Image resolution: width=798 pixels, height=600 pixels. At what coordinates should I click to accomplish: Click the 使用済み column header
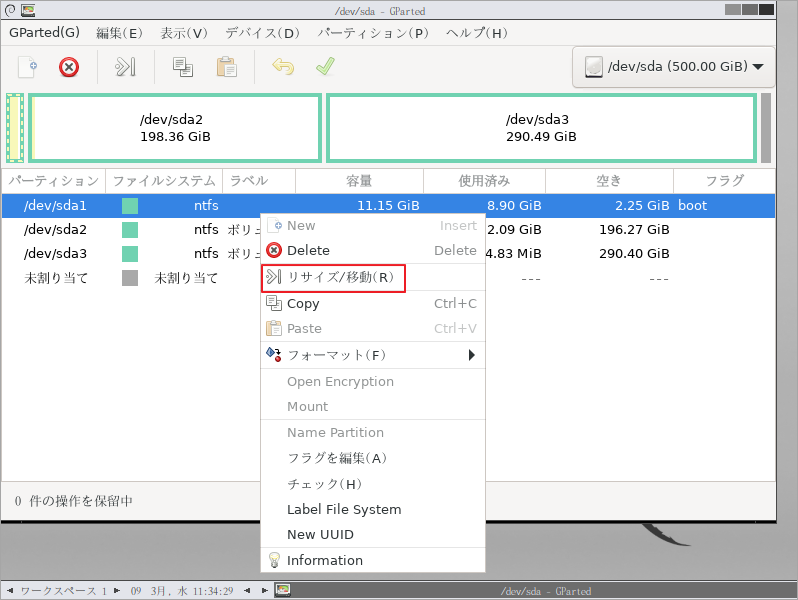click(x=484, y=181)
